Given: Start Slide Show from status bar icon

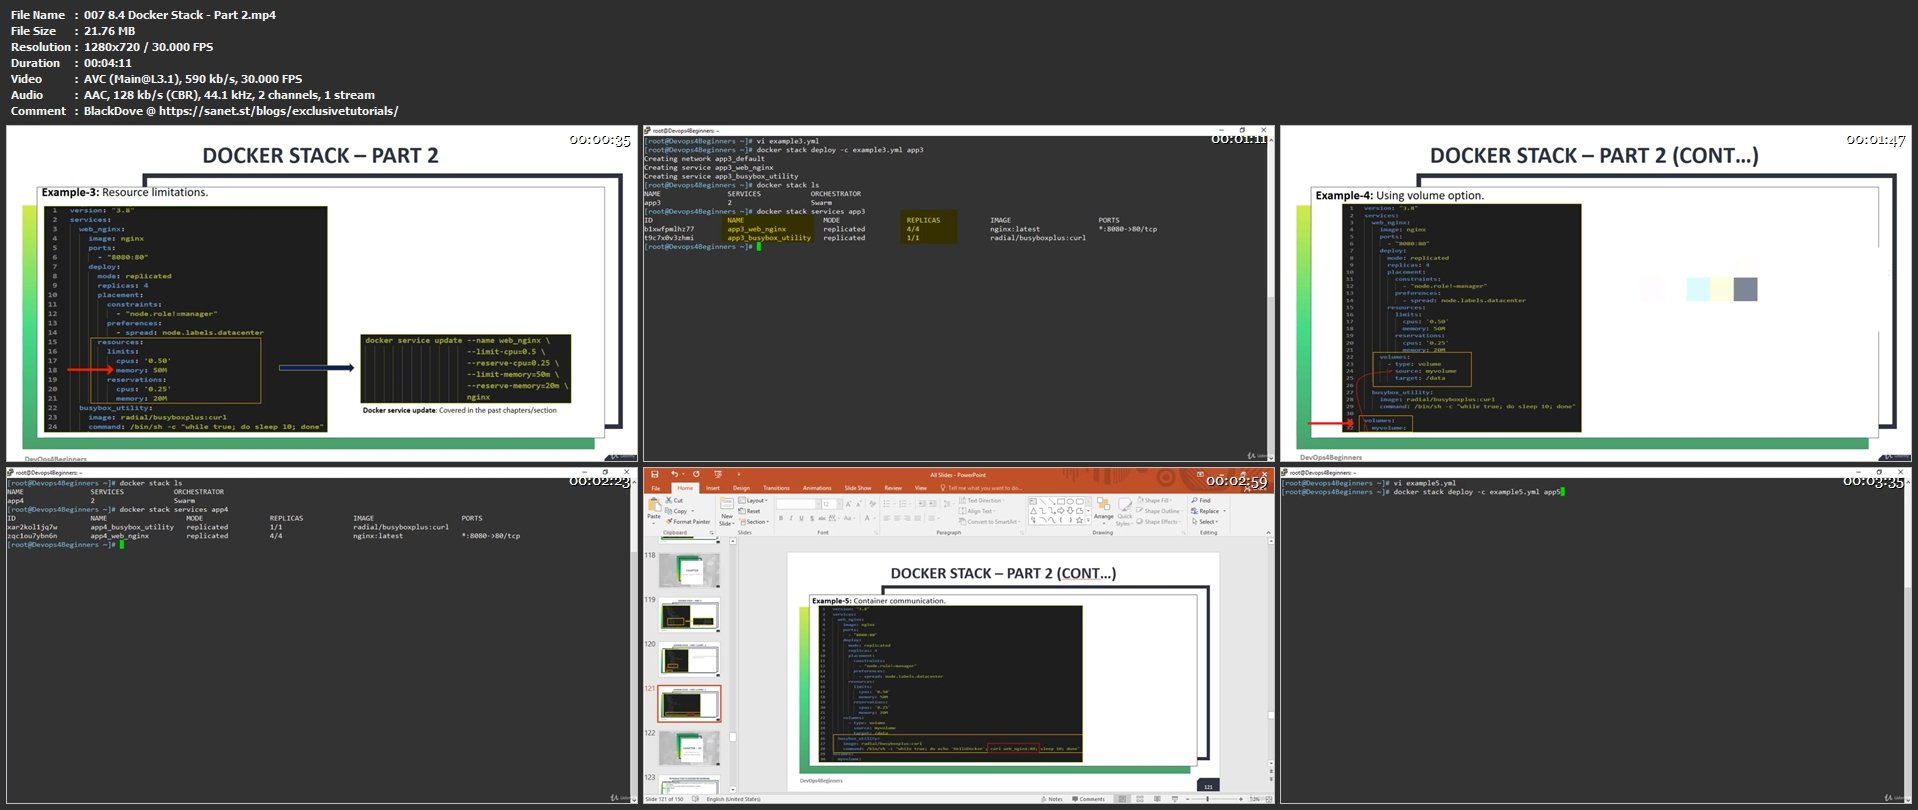Looking at the screenshot, I should (x=1175, y=799).
